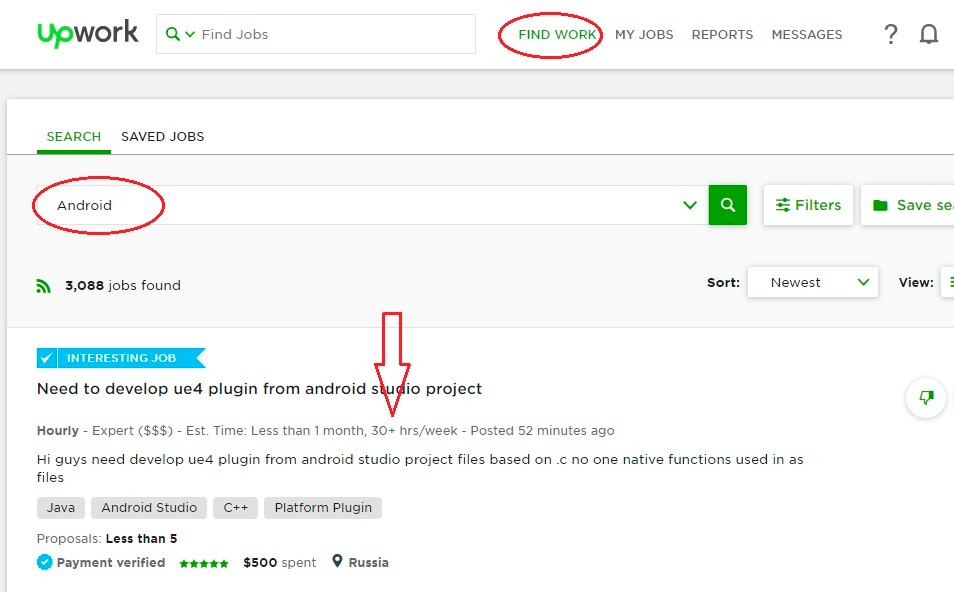Click the green search magnifier button
This screenshot has height=592, width=954.
click(728, 205)
